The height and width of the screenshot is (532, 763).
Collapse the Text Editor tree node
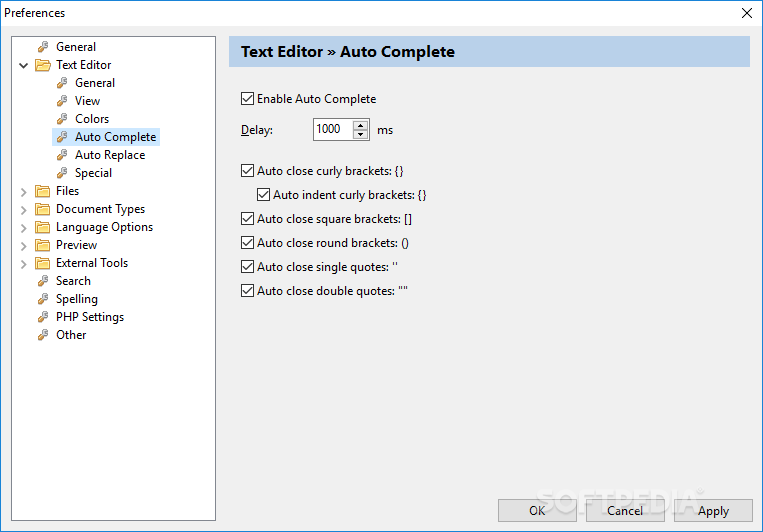(x=24, y=65)
